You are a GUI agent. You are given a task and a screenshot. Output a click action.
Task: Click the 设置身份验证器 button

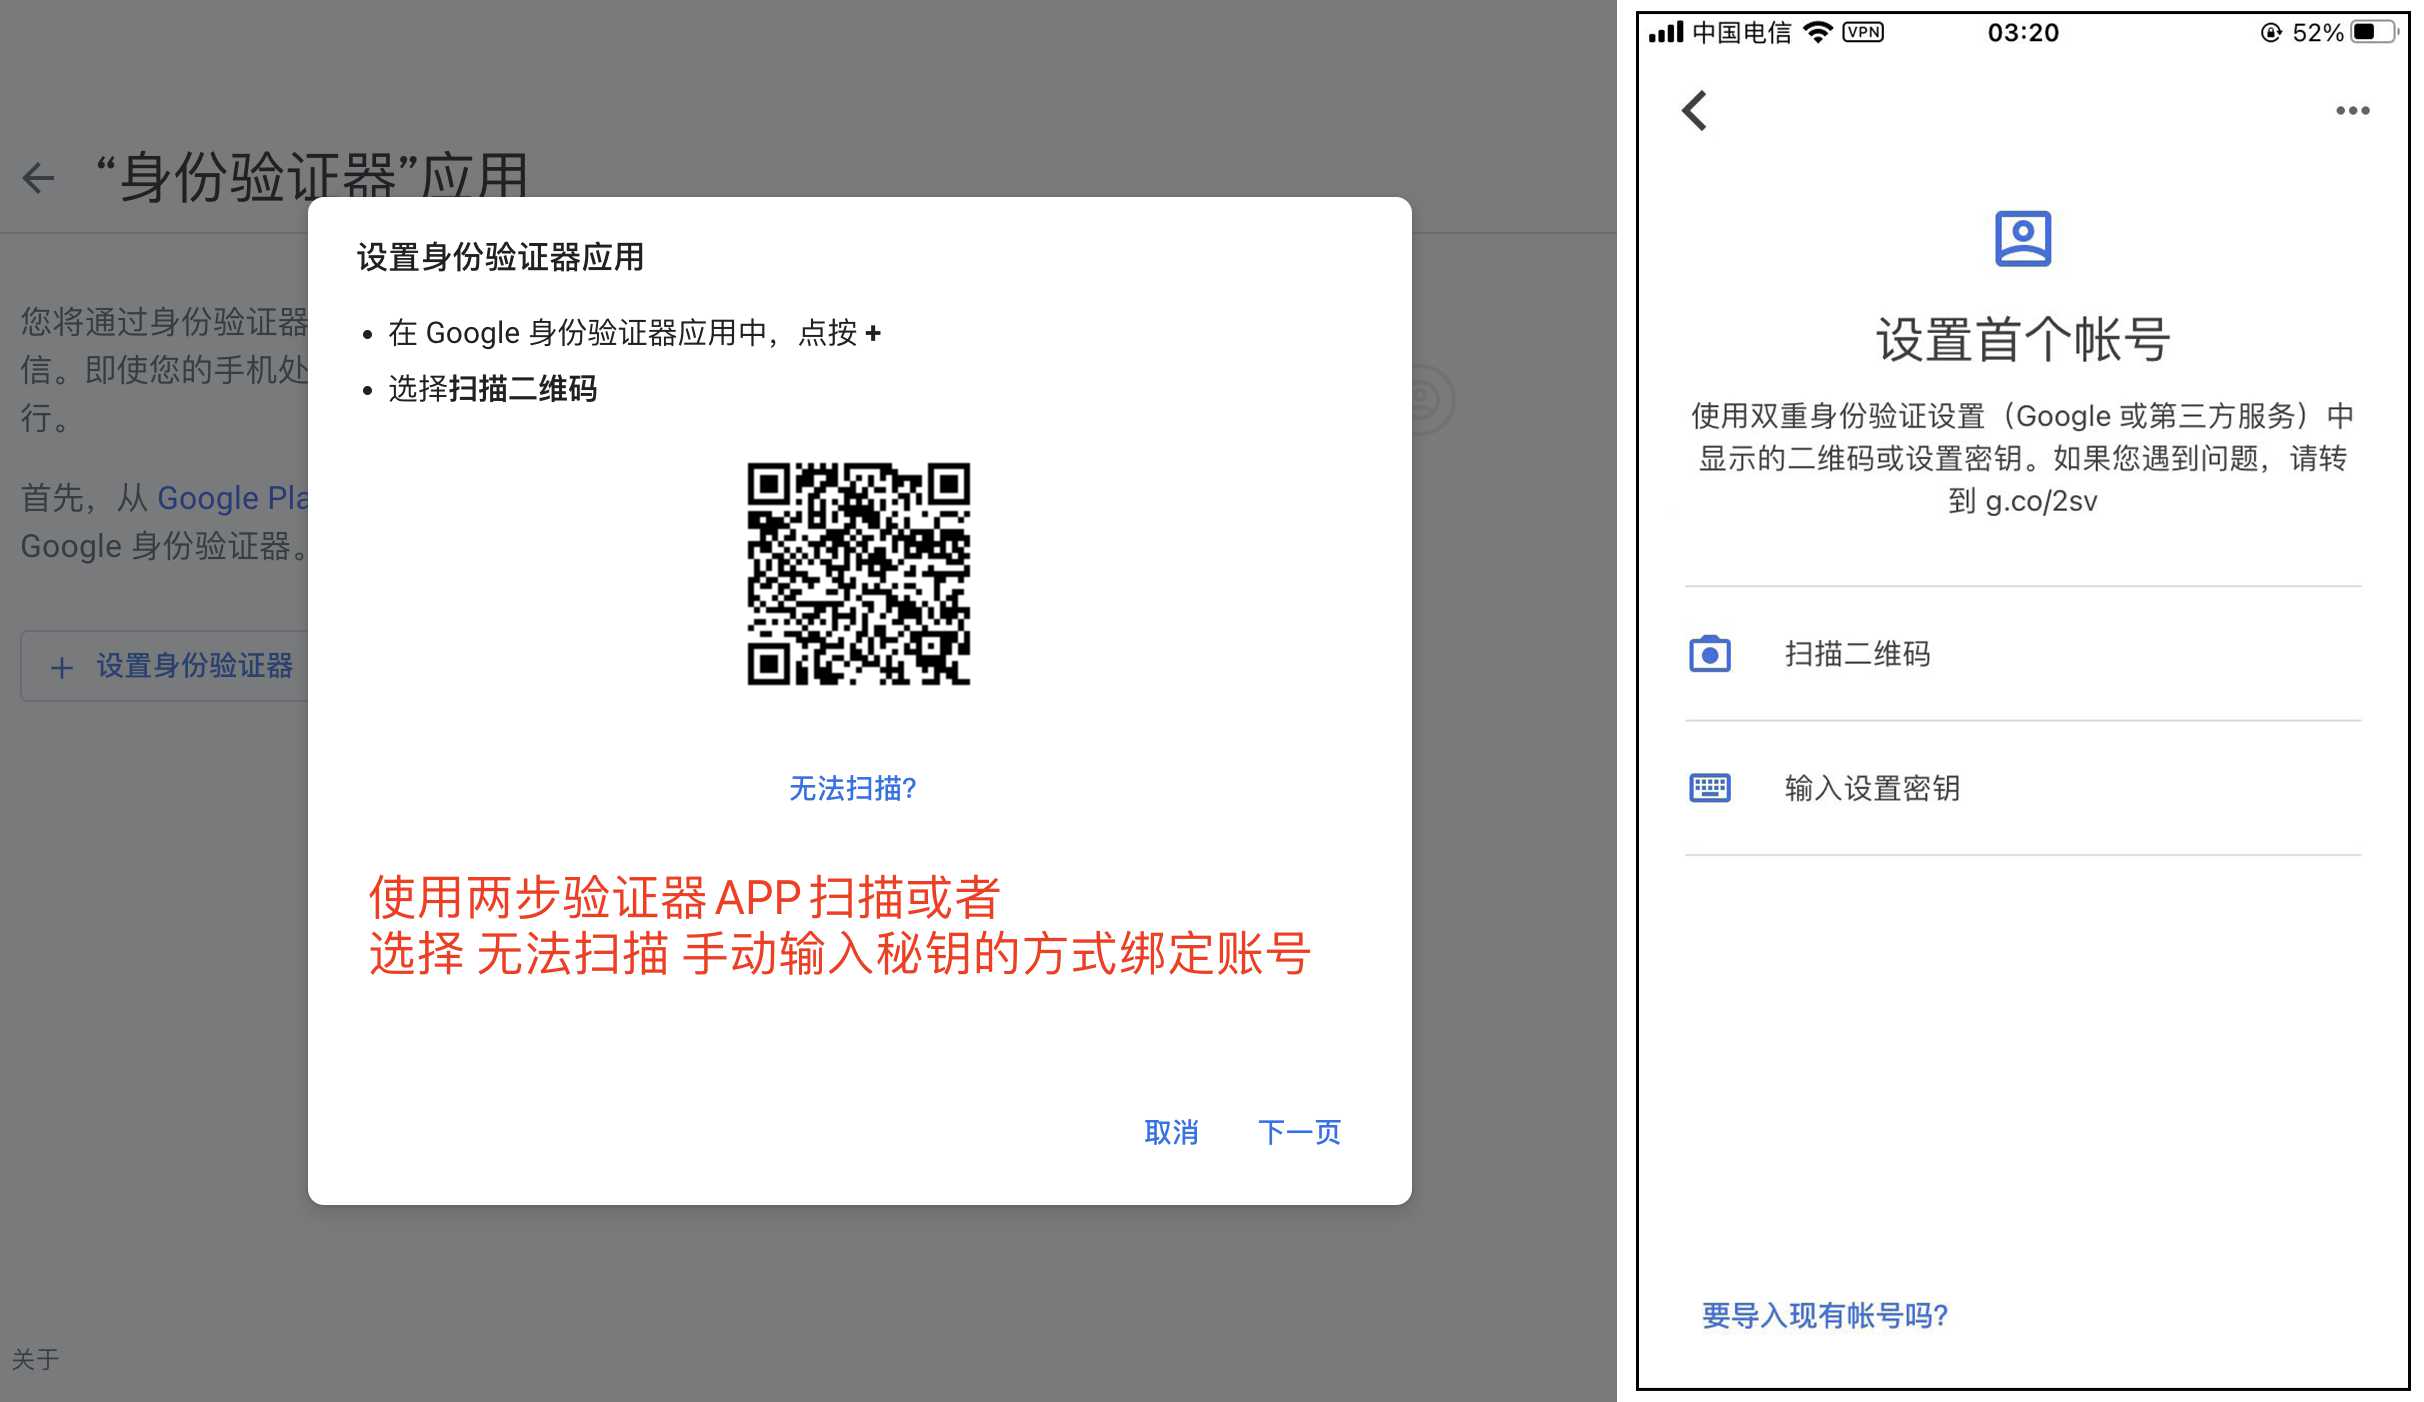[x=193, y=666]
